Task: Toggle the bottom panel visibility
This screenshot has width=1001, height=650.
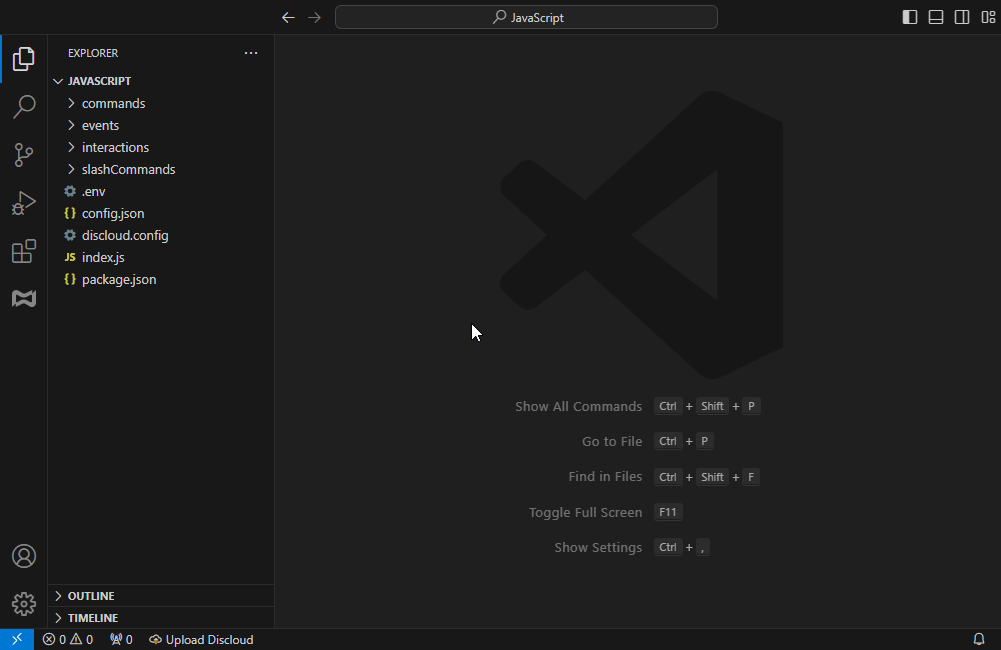Action: [x=936, y=17]
